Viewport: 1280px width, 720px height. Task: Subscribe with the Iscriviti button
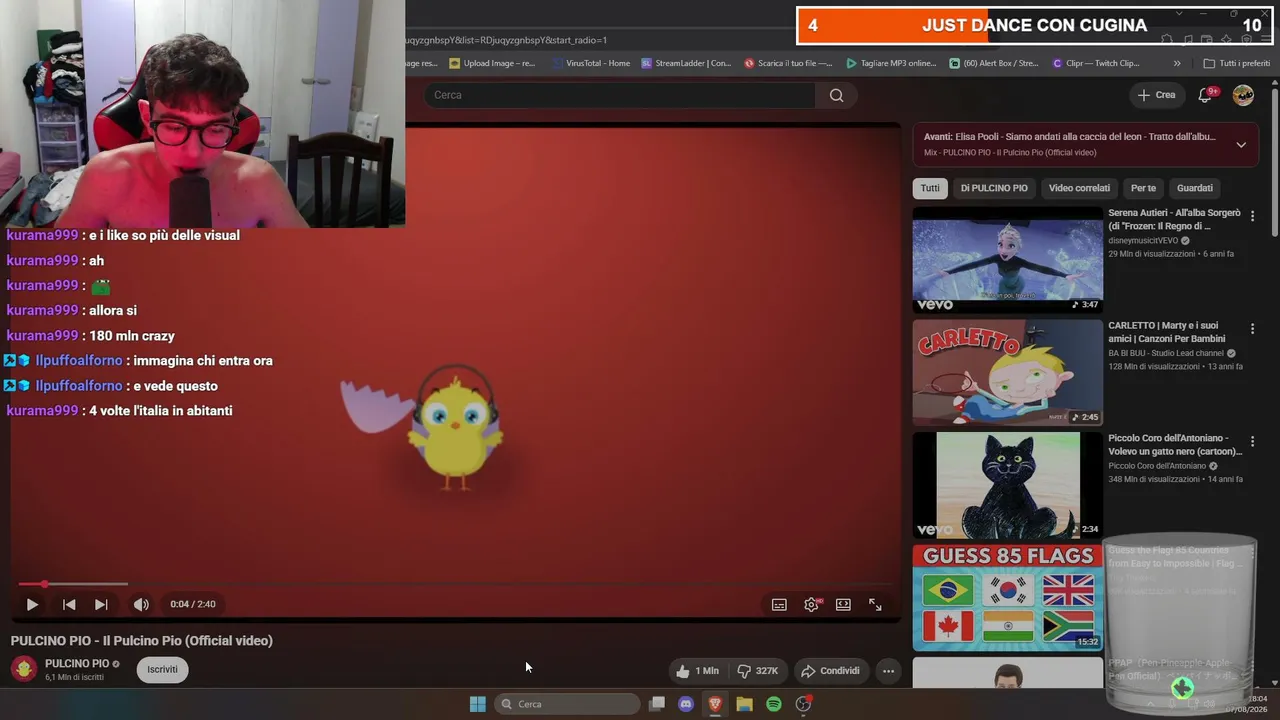click(162, 670)
